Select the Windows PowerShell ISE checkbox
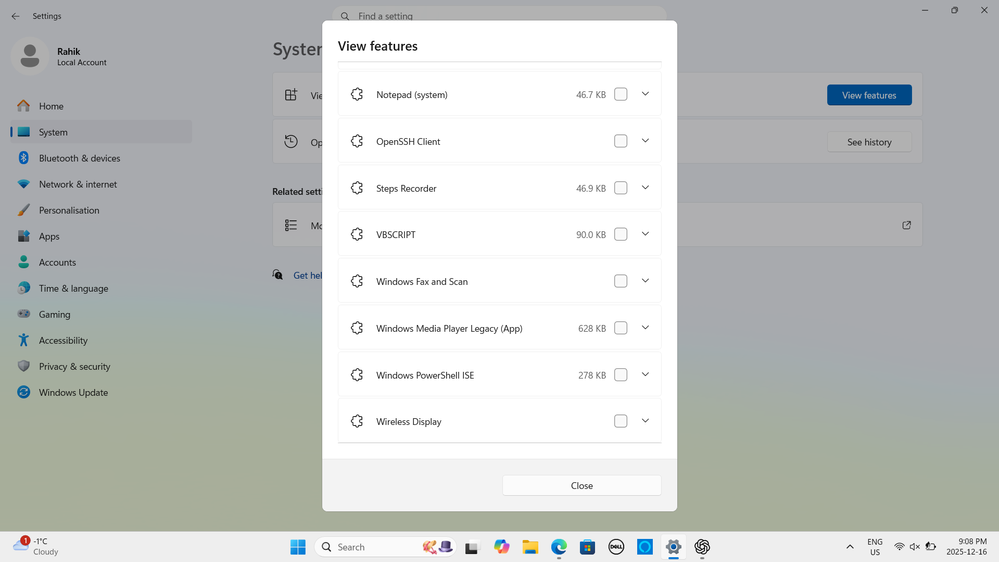The image size is (999, 562). click(x=621, y=375)
